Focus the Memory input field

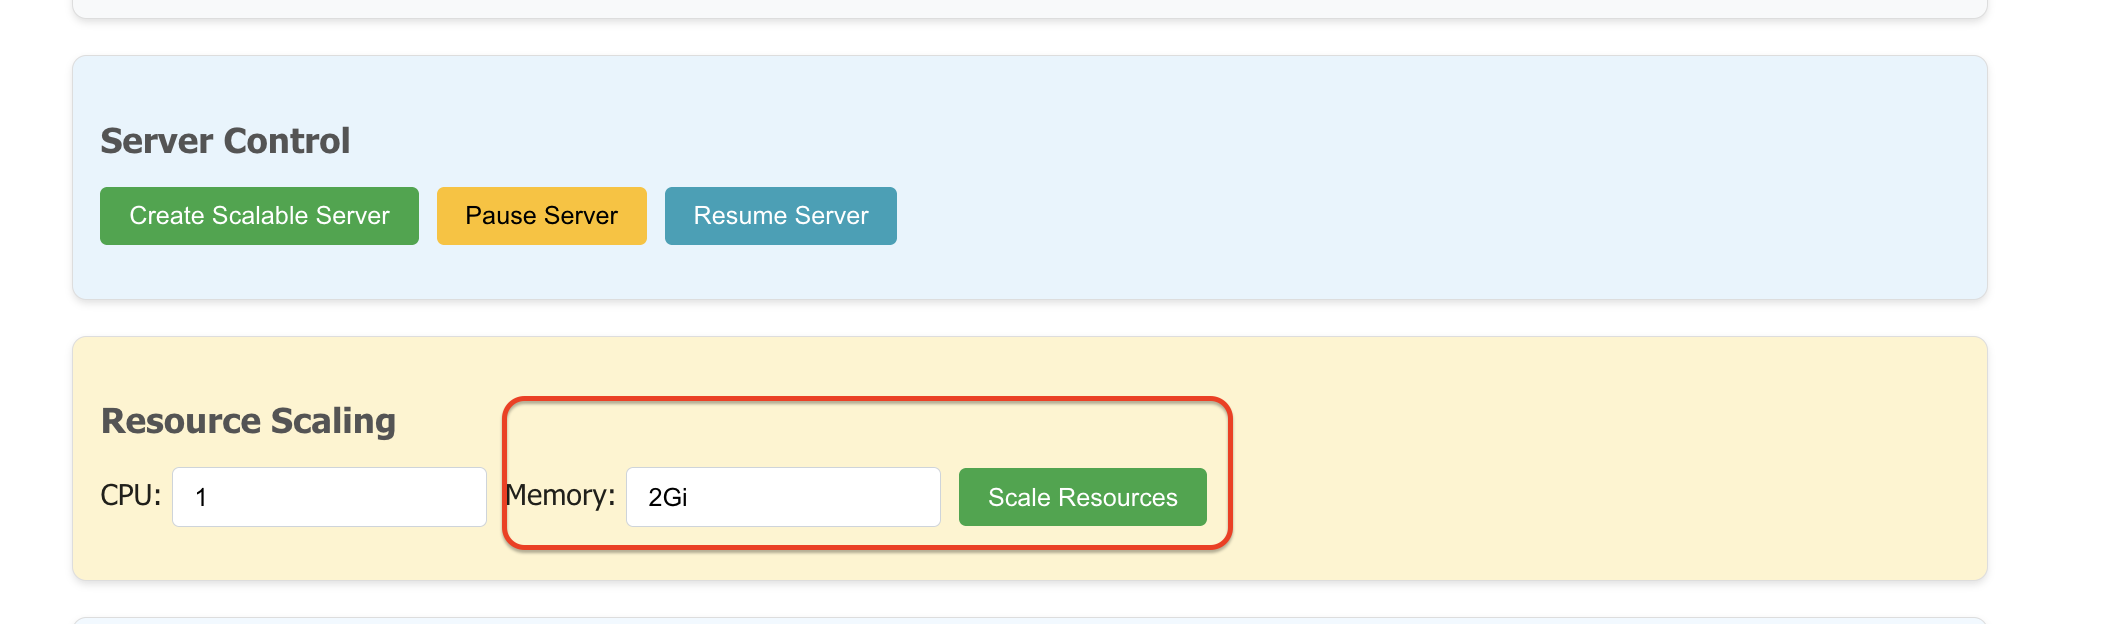coord(783,497)
